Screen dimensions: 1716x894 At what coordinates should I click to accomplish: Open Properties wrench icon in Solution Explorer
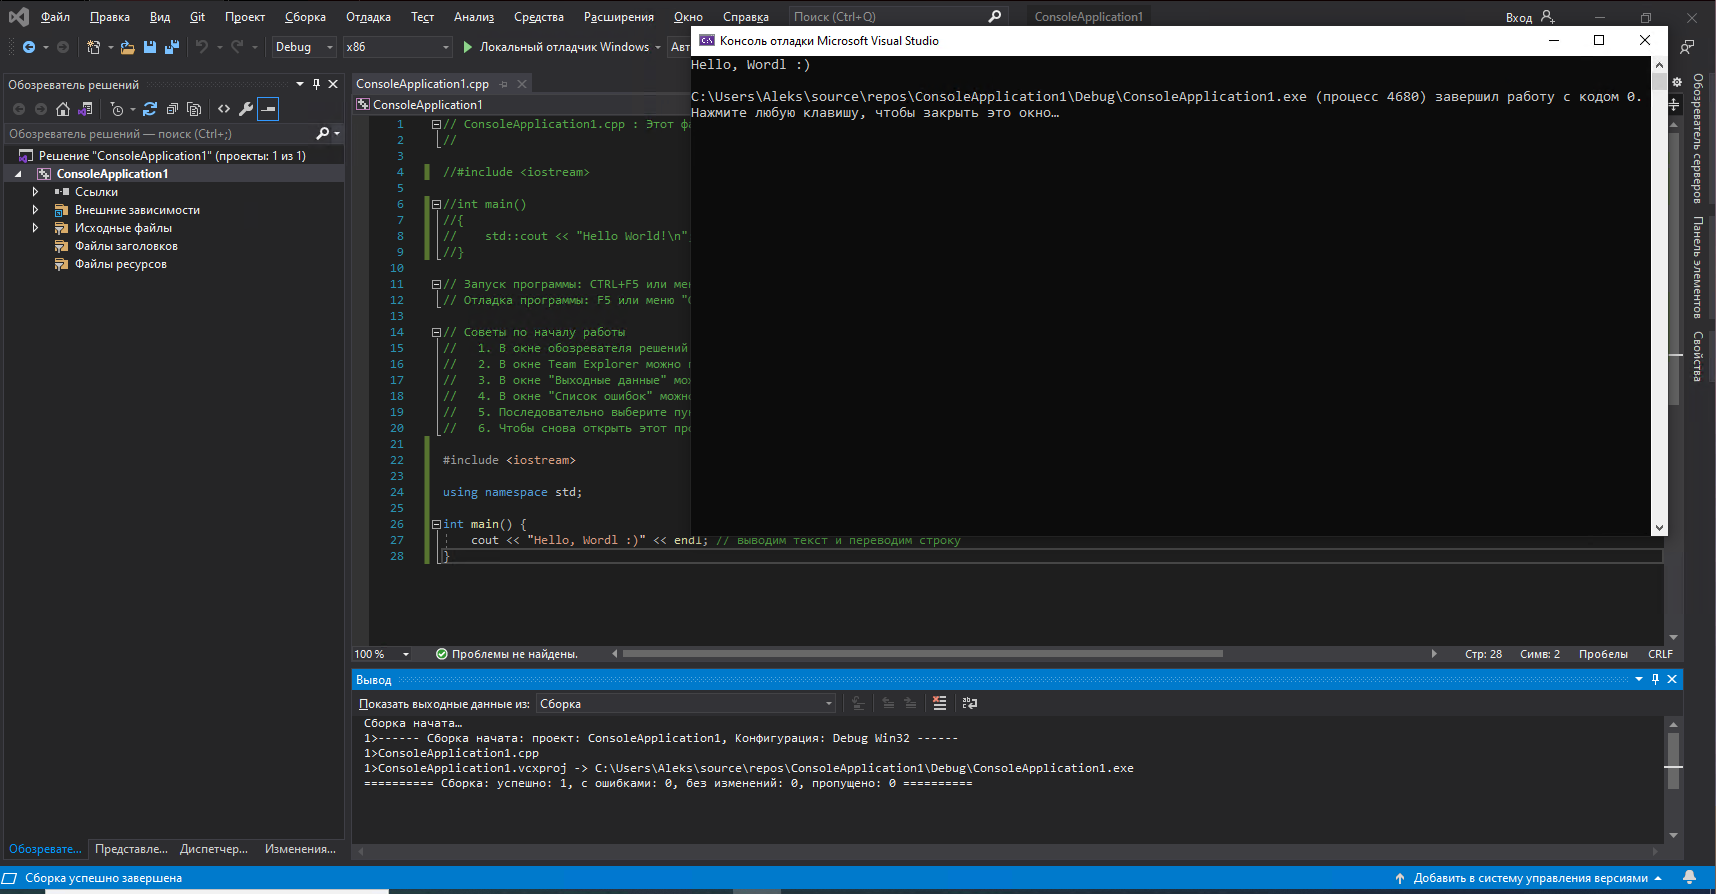246,109
